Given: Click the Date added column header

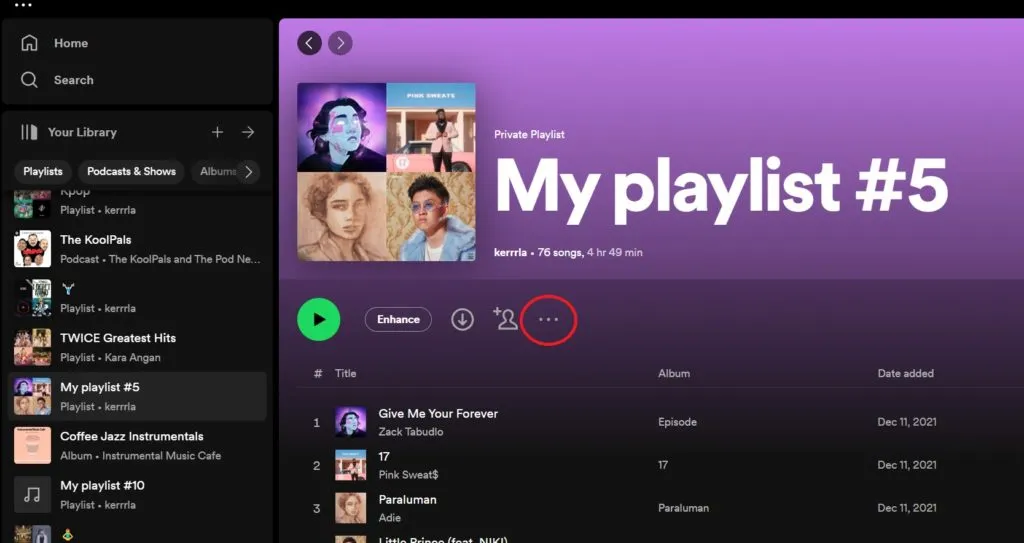Looking at the screenshot, I should tap(905, 374).
